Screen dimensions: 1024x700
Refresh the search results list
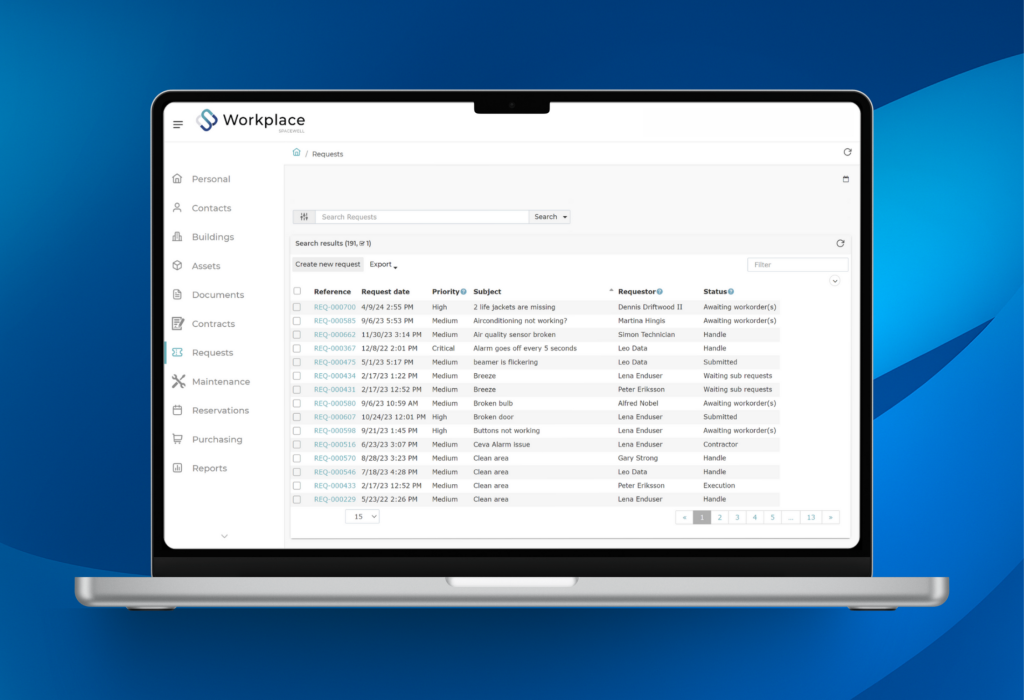pos(840,243)
